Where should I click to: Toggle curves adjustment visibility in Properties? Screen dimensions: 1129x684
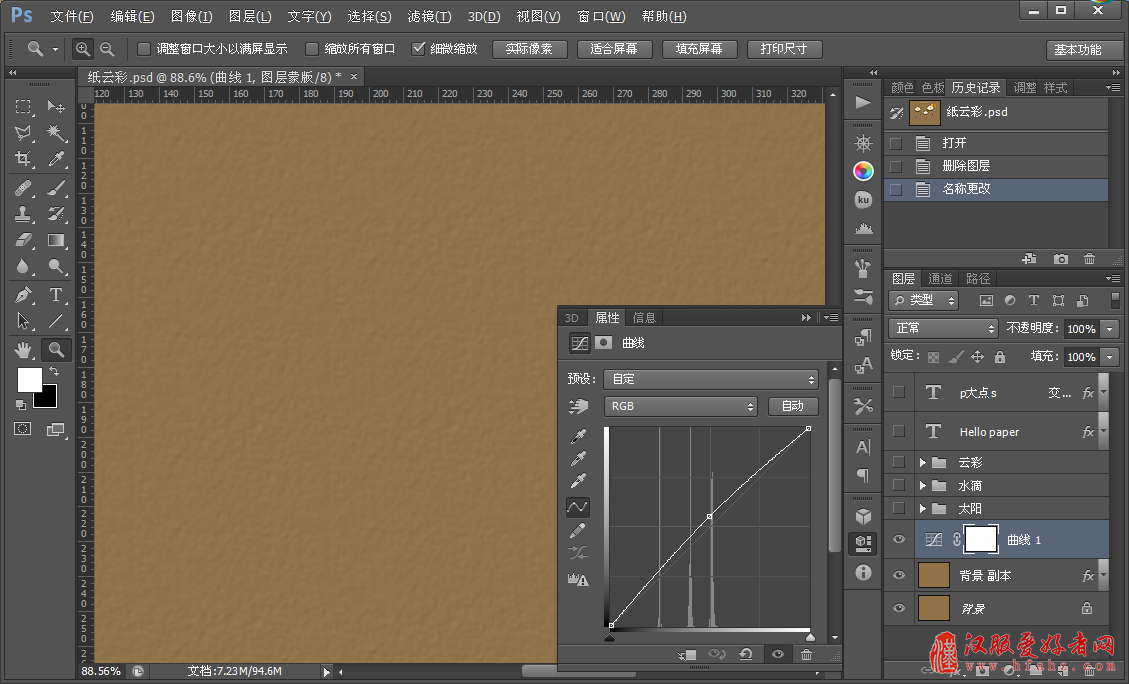(778, 654)
